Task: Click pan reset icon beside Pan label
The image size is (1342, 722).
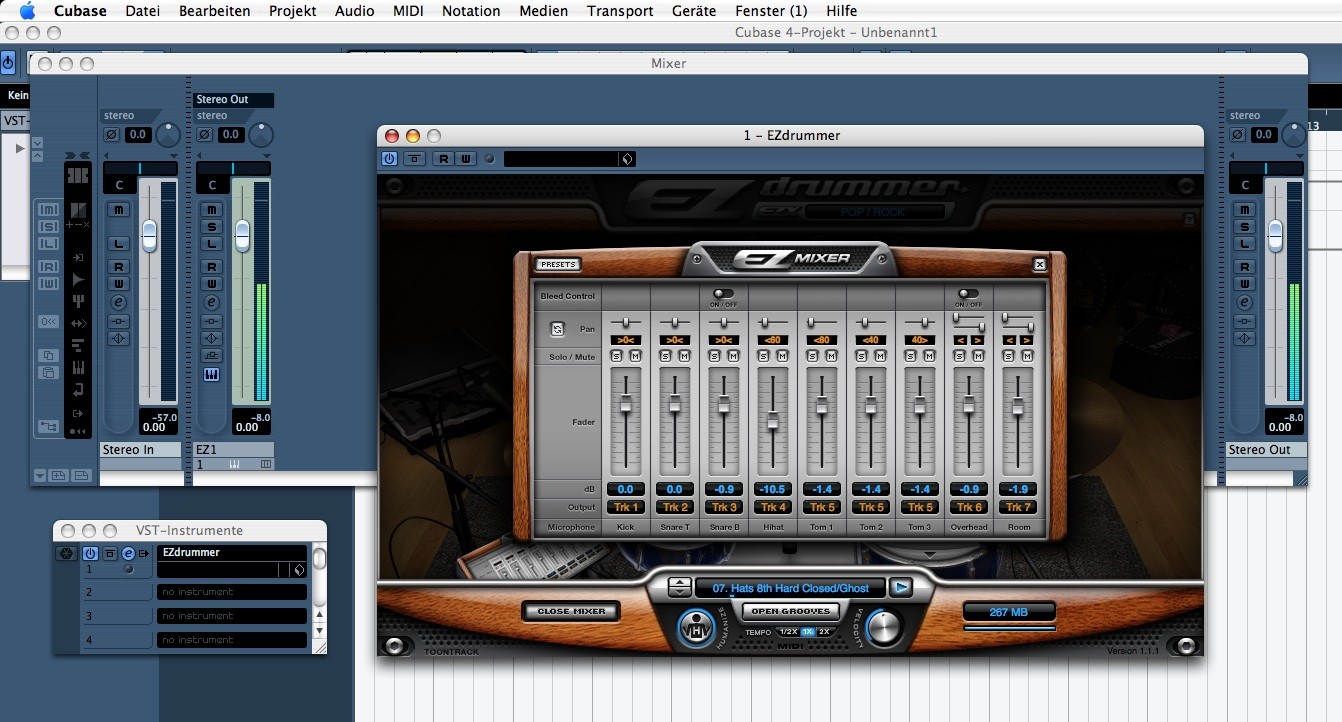Action: click(558, 328)
